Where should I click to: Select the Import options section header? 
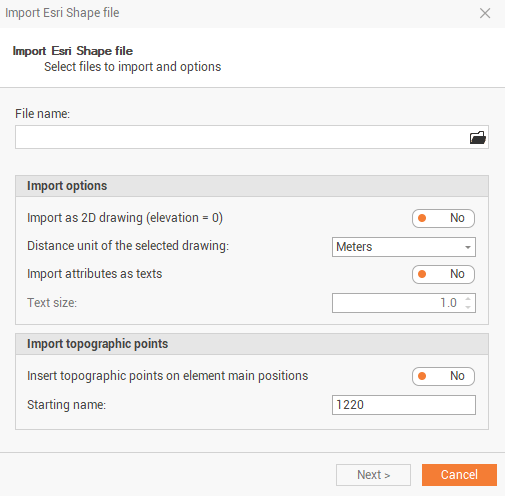[252, 186]
